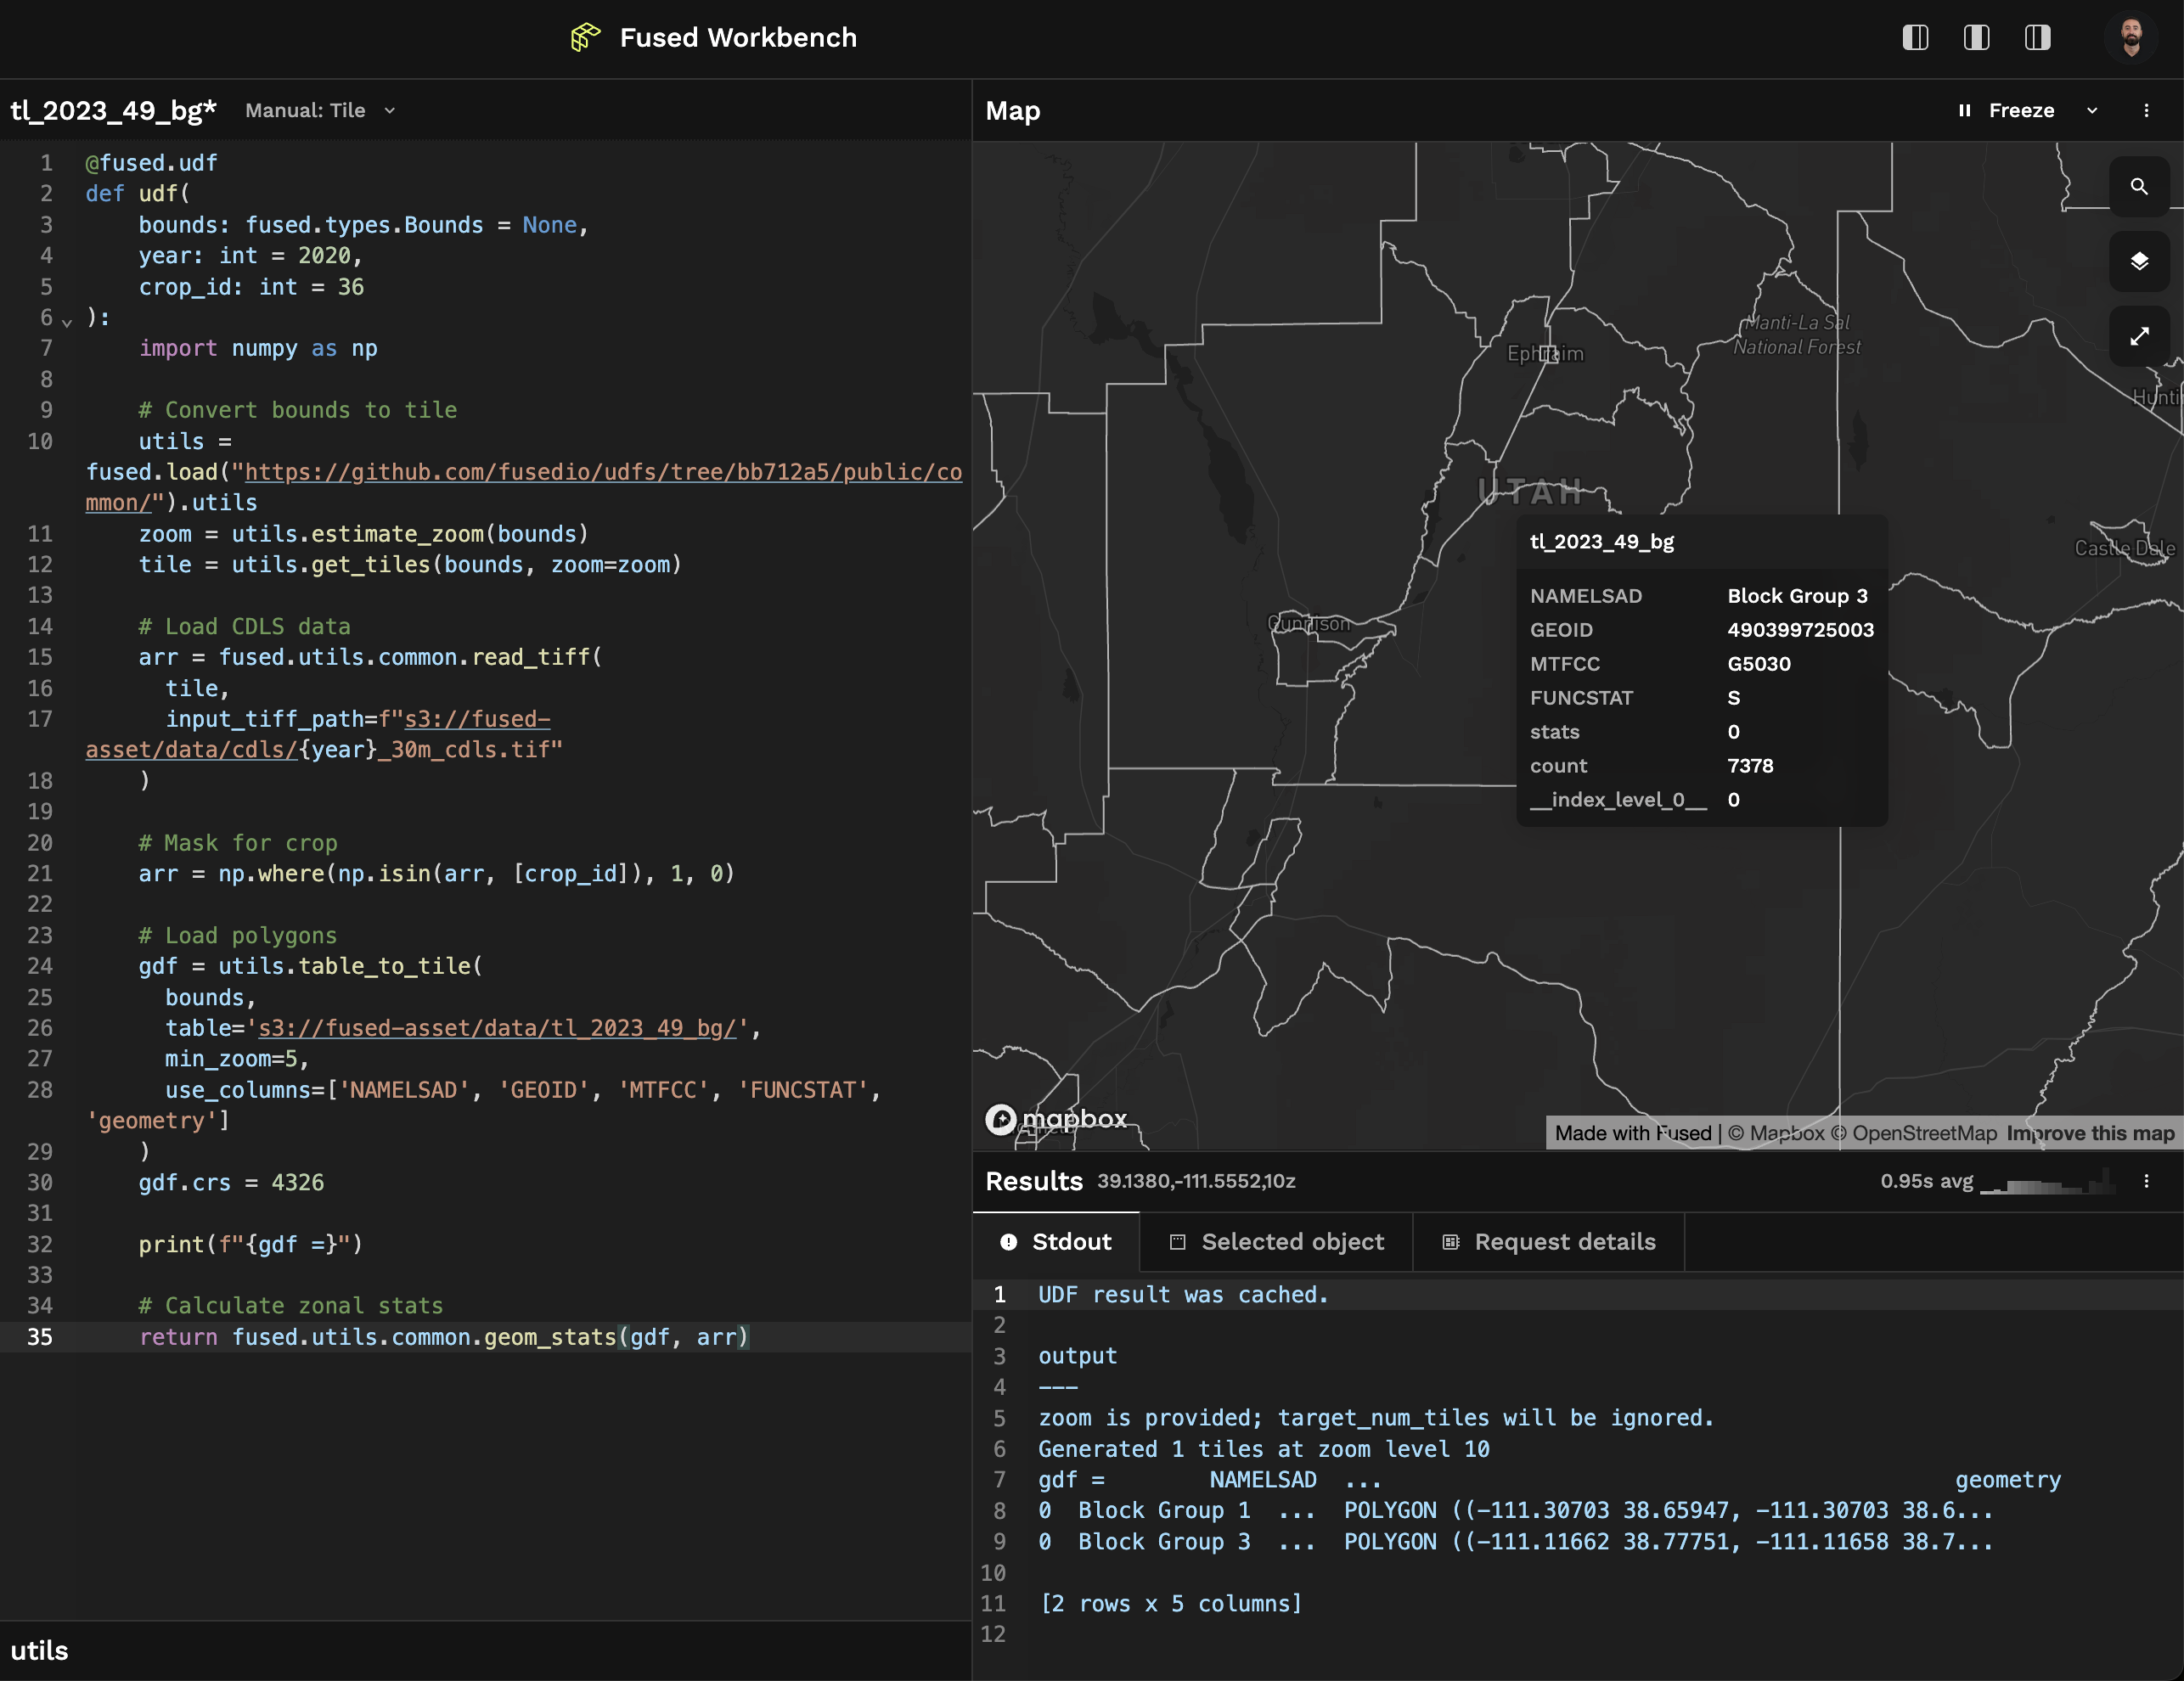The height and width of the screenshot is (1681, 2184).
Task: Select the tl_2023_49_bg* UDF title
Action: pos(113,111)
